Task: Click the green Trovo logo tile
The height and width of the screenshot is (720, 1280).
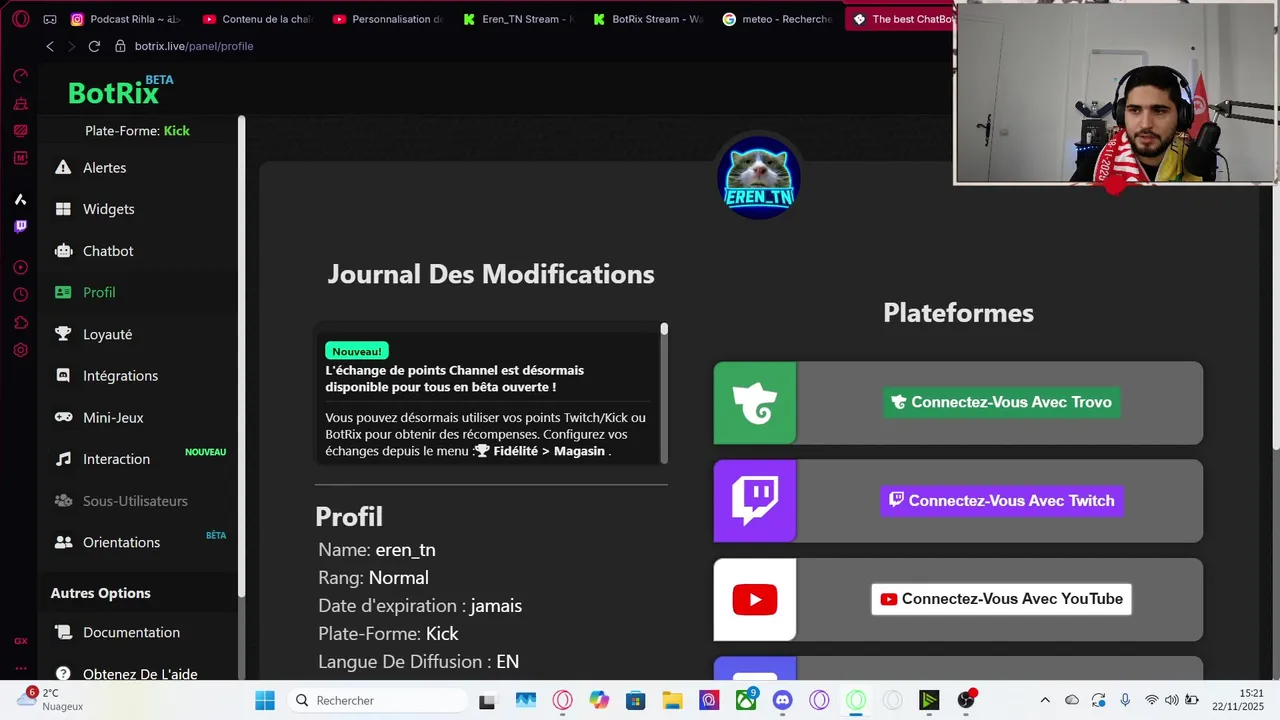Action: [x=755, y=402]
